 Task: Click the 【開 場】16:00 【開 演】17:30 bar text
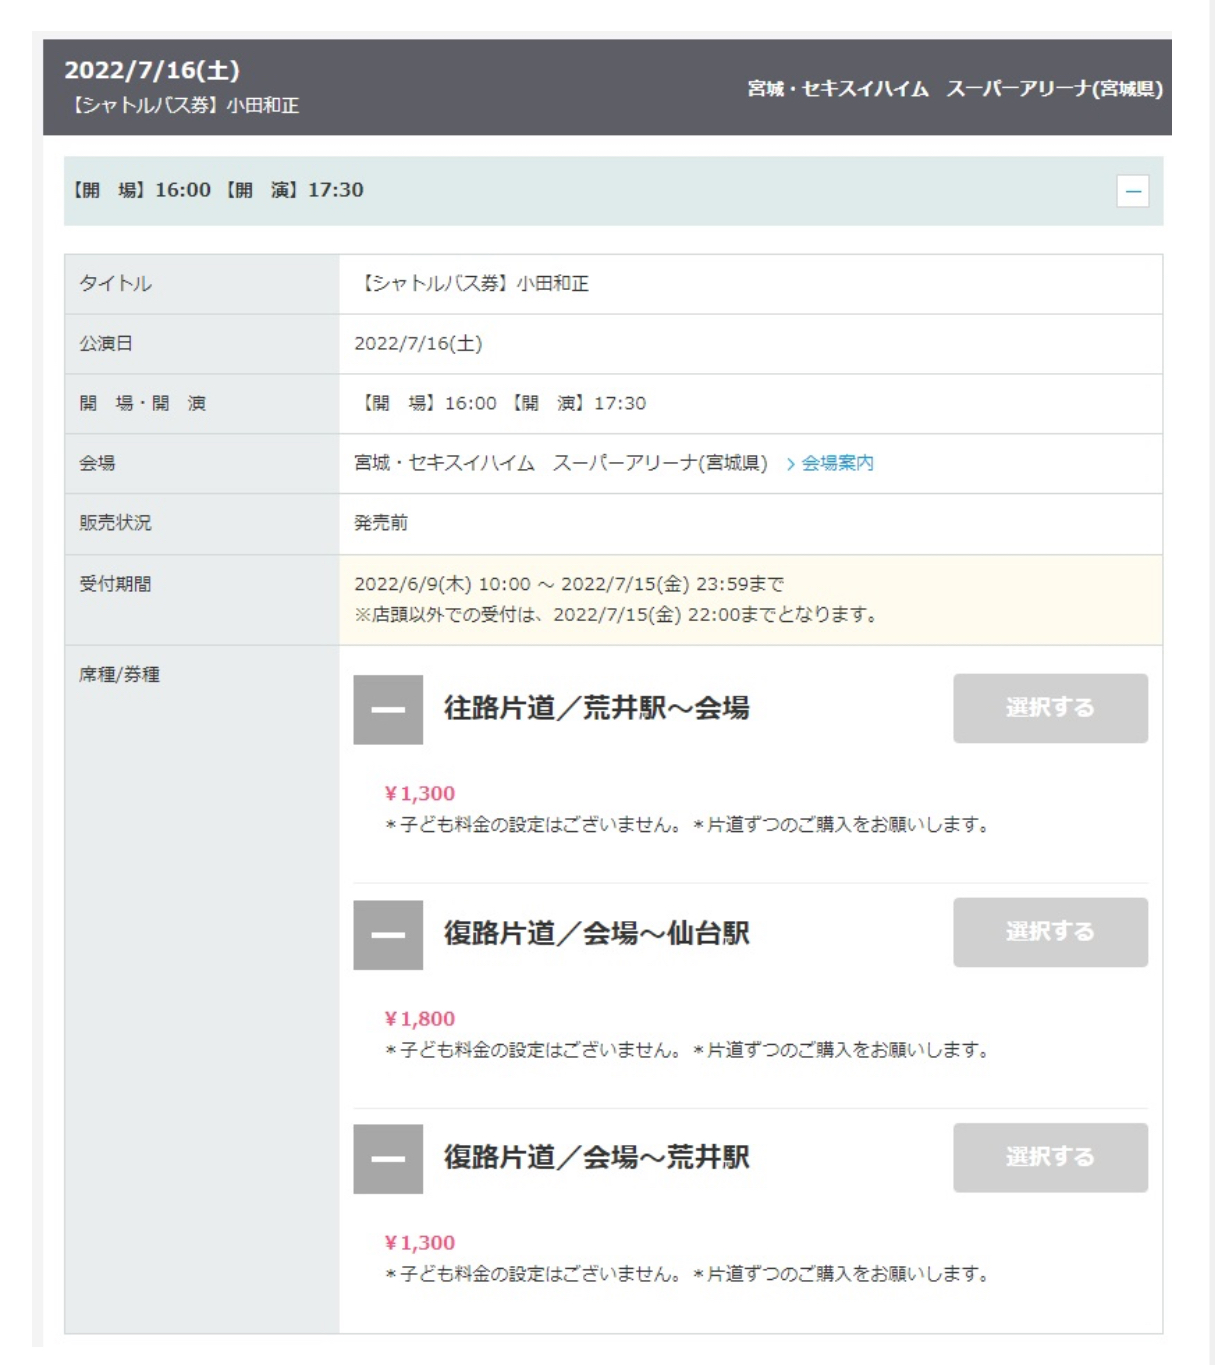(x=218, y=190)
